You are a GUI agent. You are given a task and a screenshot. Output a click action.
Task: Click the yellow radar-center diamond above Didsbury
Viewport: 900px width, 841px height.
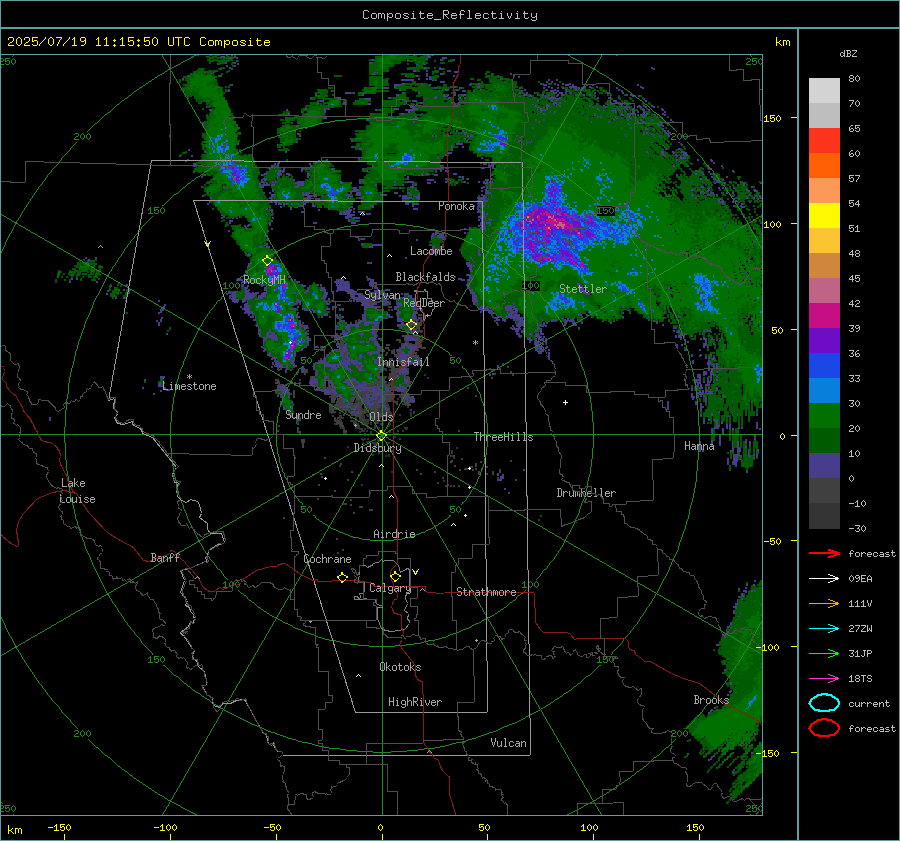tap(381, 436)
